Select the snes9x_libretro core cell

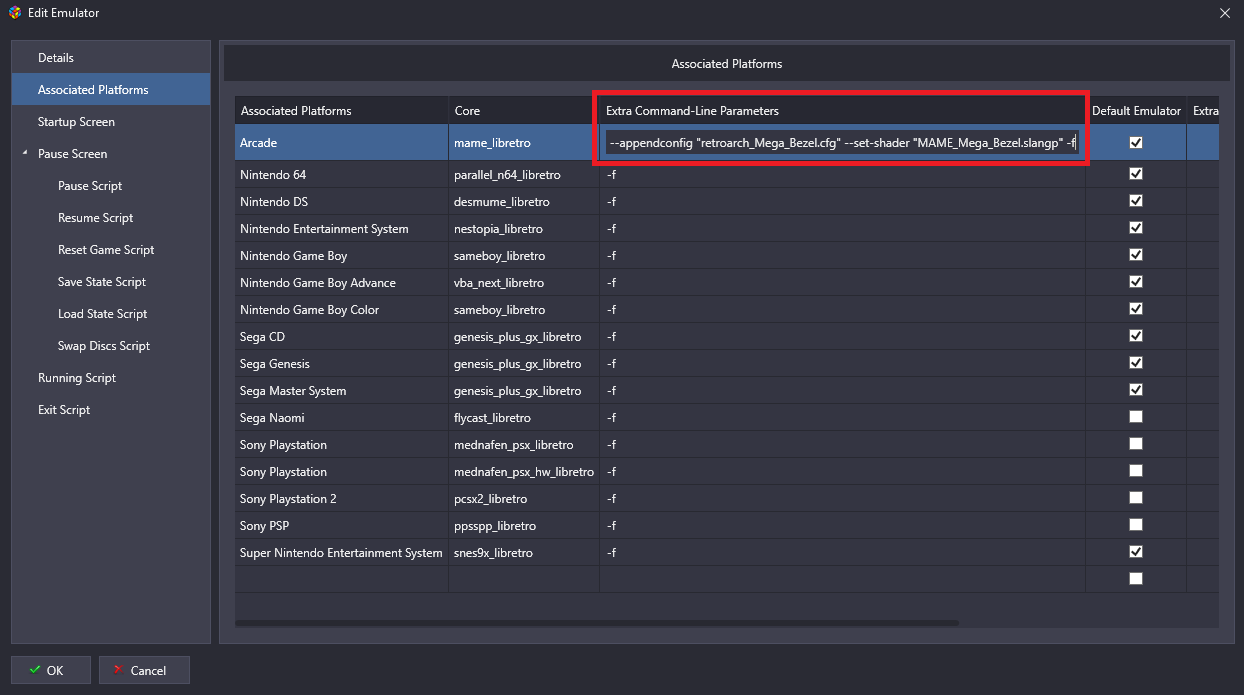tap(524, 553)
